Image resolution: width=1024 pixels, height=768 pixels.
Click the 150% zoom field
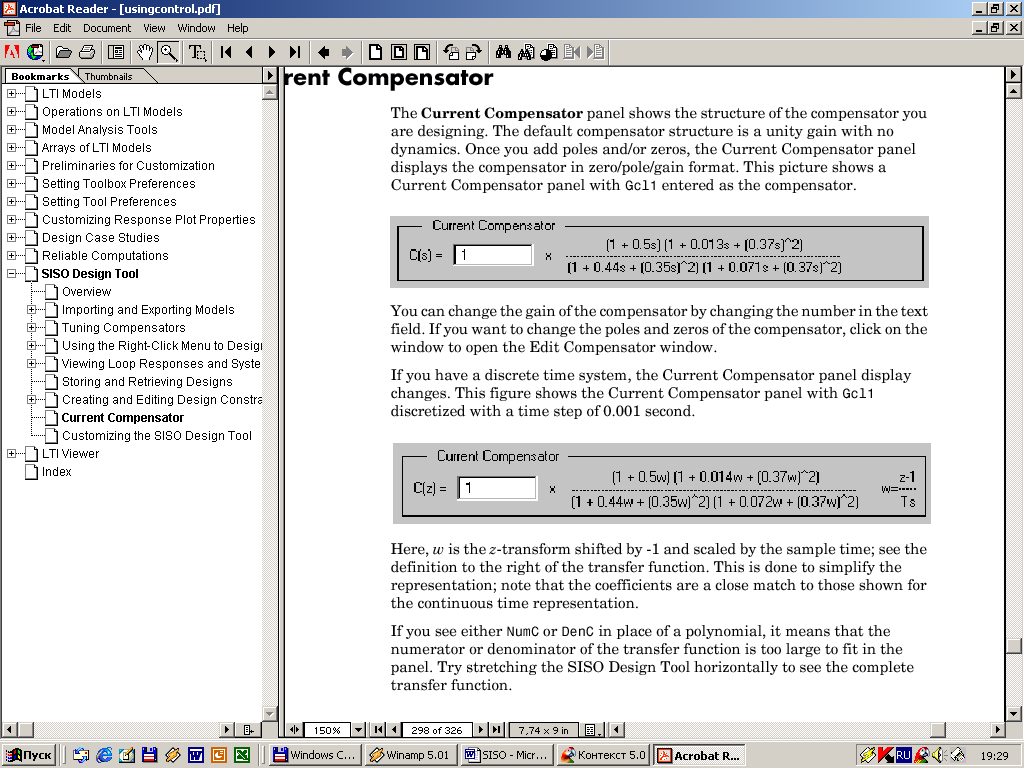pos(327,729)
